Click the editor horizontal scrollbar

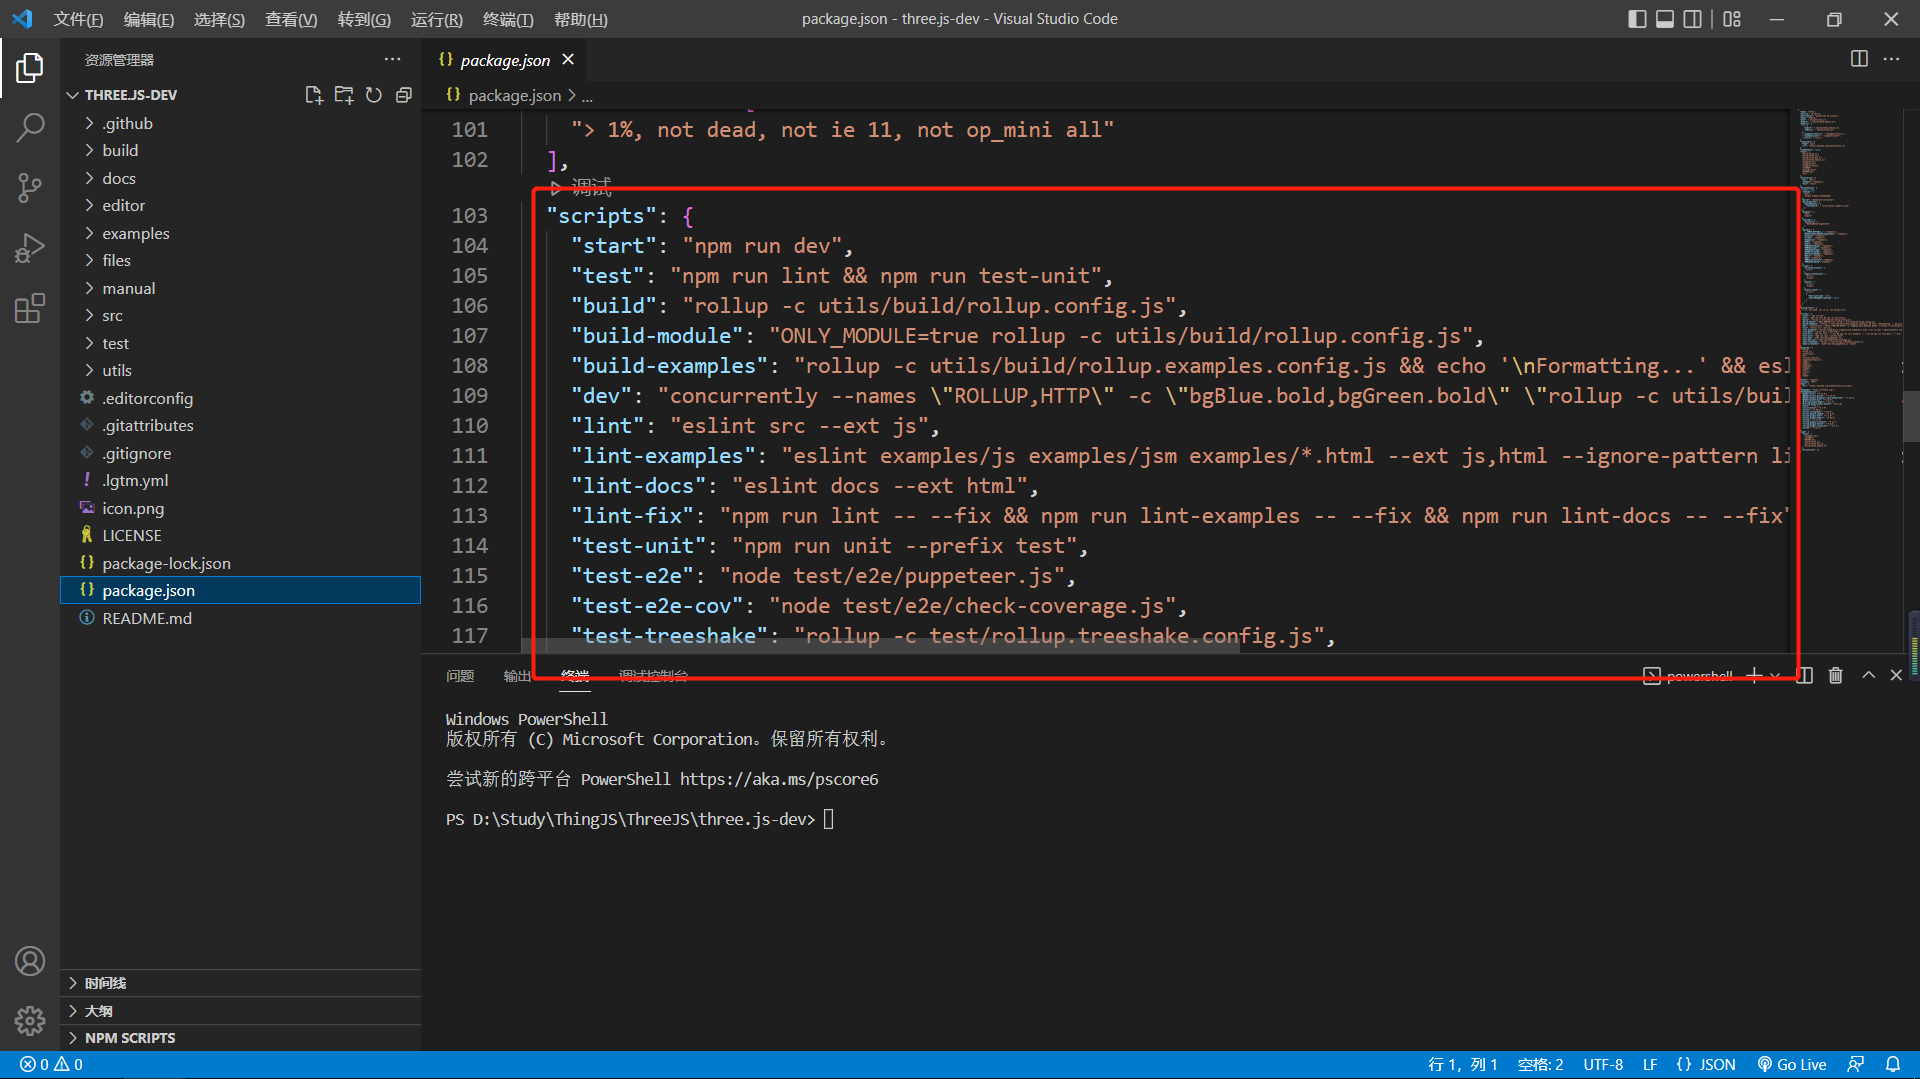click(880, 647)
